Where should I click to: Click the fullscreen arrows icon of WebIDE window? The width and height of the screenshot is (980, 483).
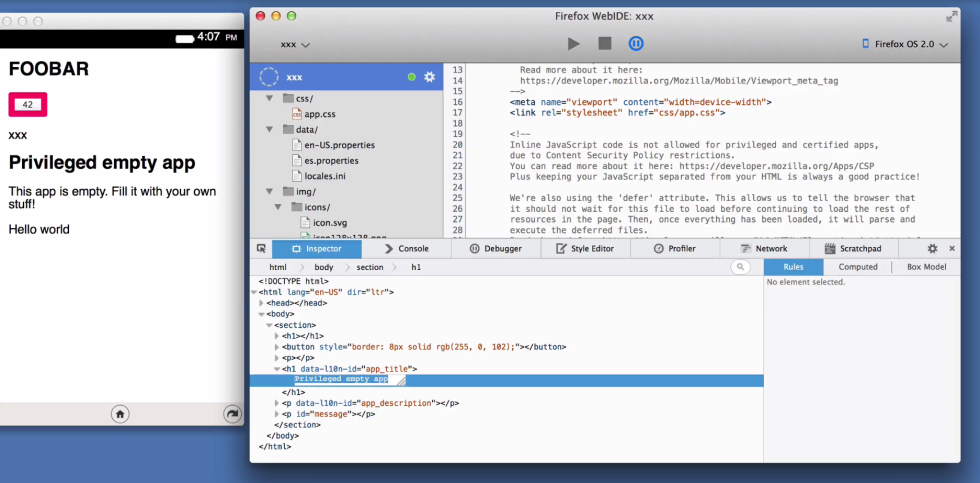pos(951,17)
